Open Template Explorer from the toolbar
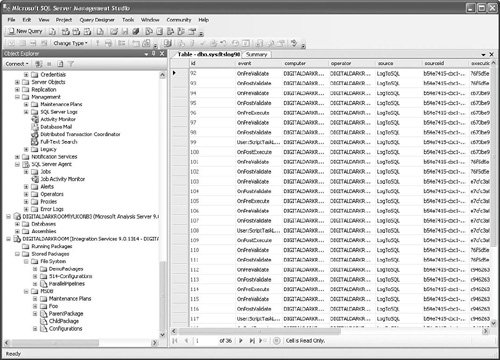The height and width of the screenshot is (360, 500). pyautogui.click(x=181, y=32)
